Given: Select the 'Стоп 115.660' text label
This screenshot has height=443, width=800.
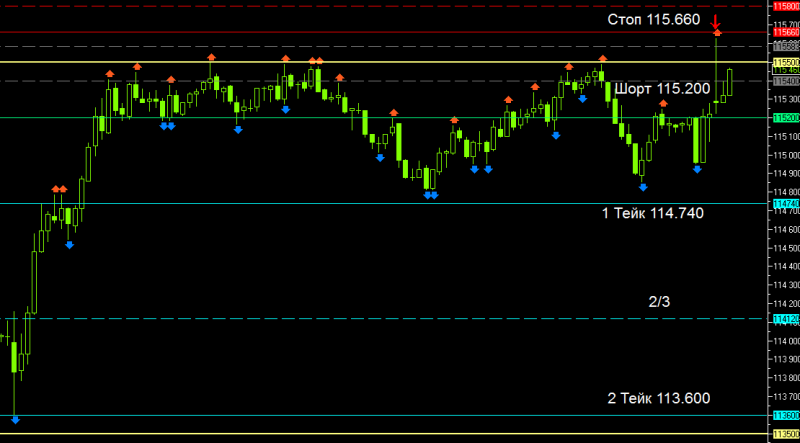Looking at the screenshot, I should (x=654, y=20).
